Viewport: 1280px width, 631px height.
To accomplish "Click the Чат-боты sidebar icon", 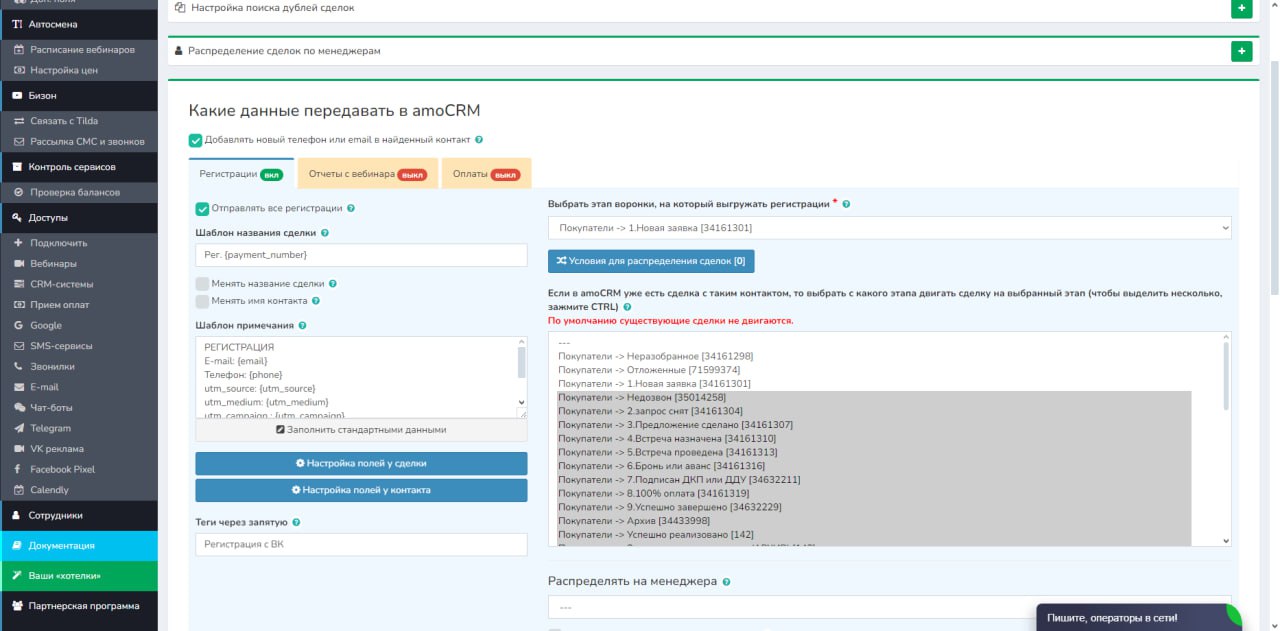I will (x=18, y=408).
